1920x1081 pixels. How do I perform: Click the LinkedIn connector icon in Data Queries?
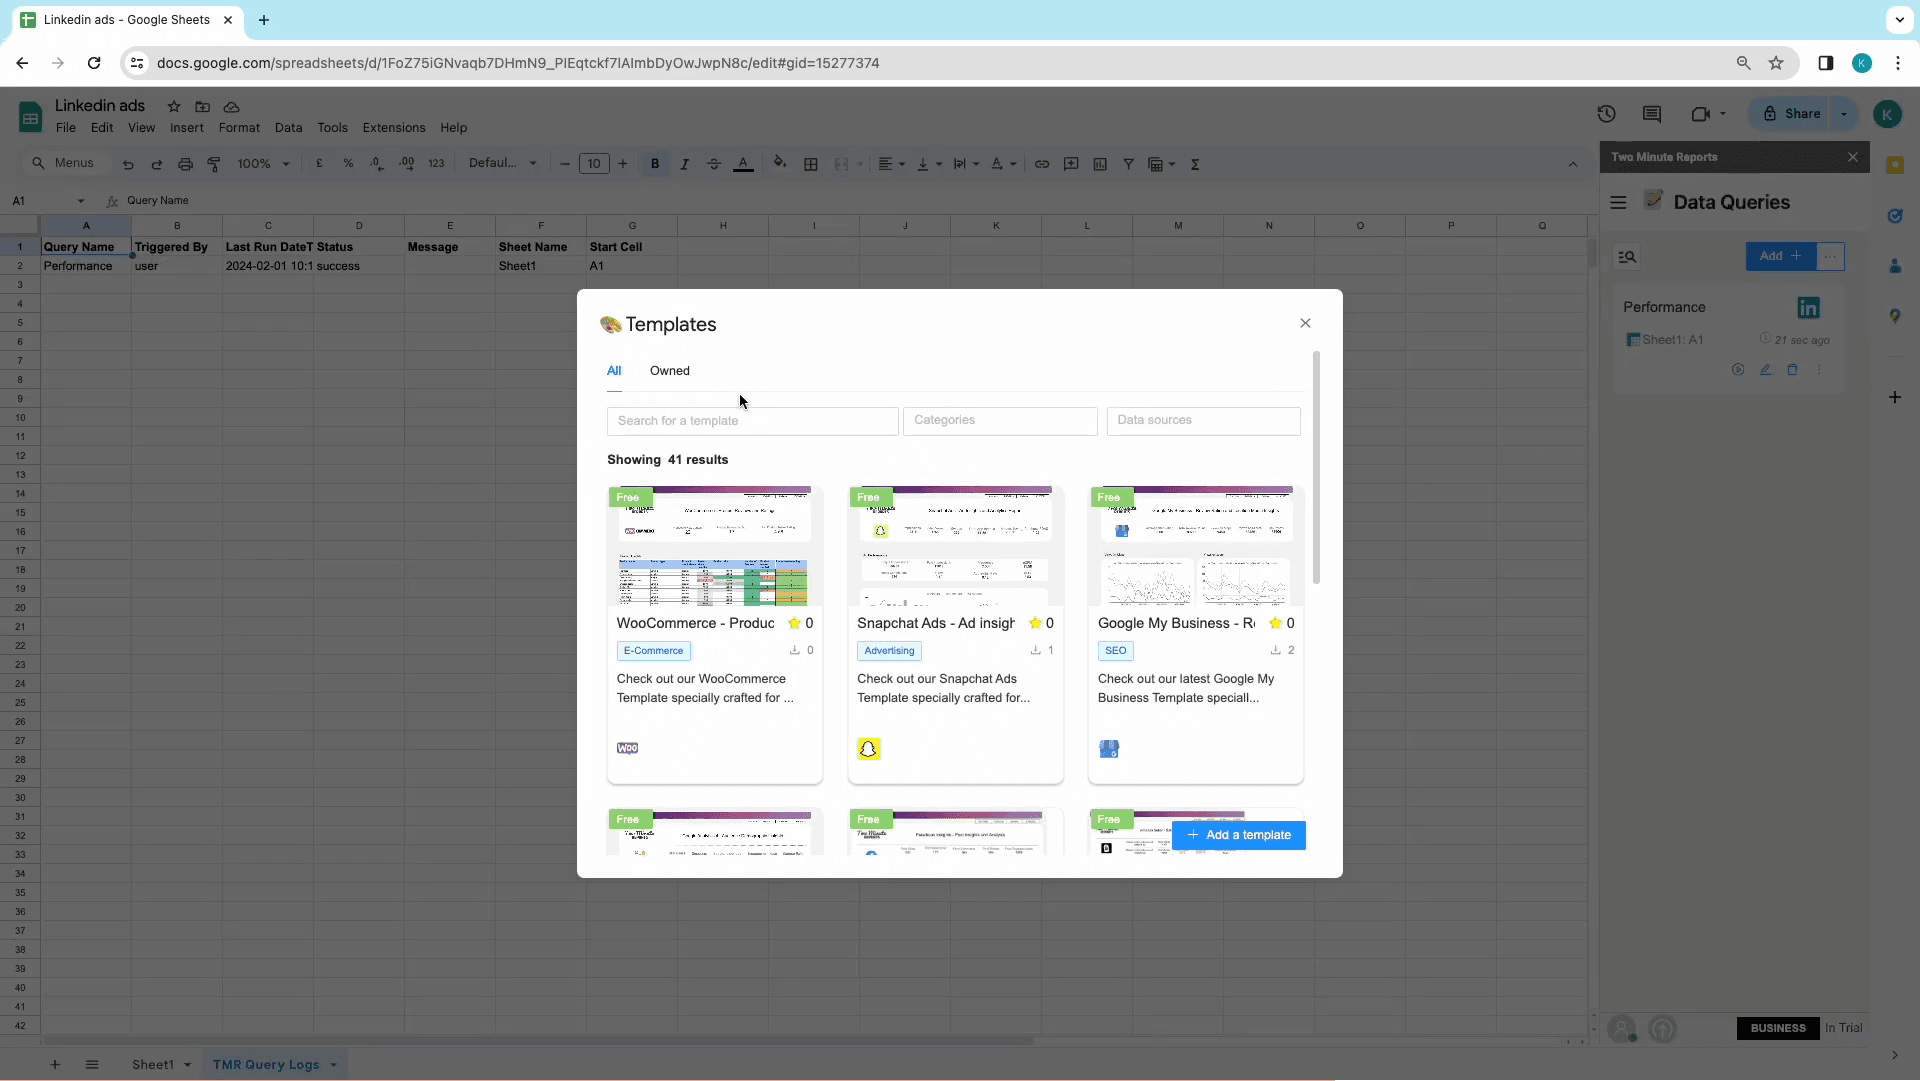(x=1808, y=307)
